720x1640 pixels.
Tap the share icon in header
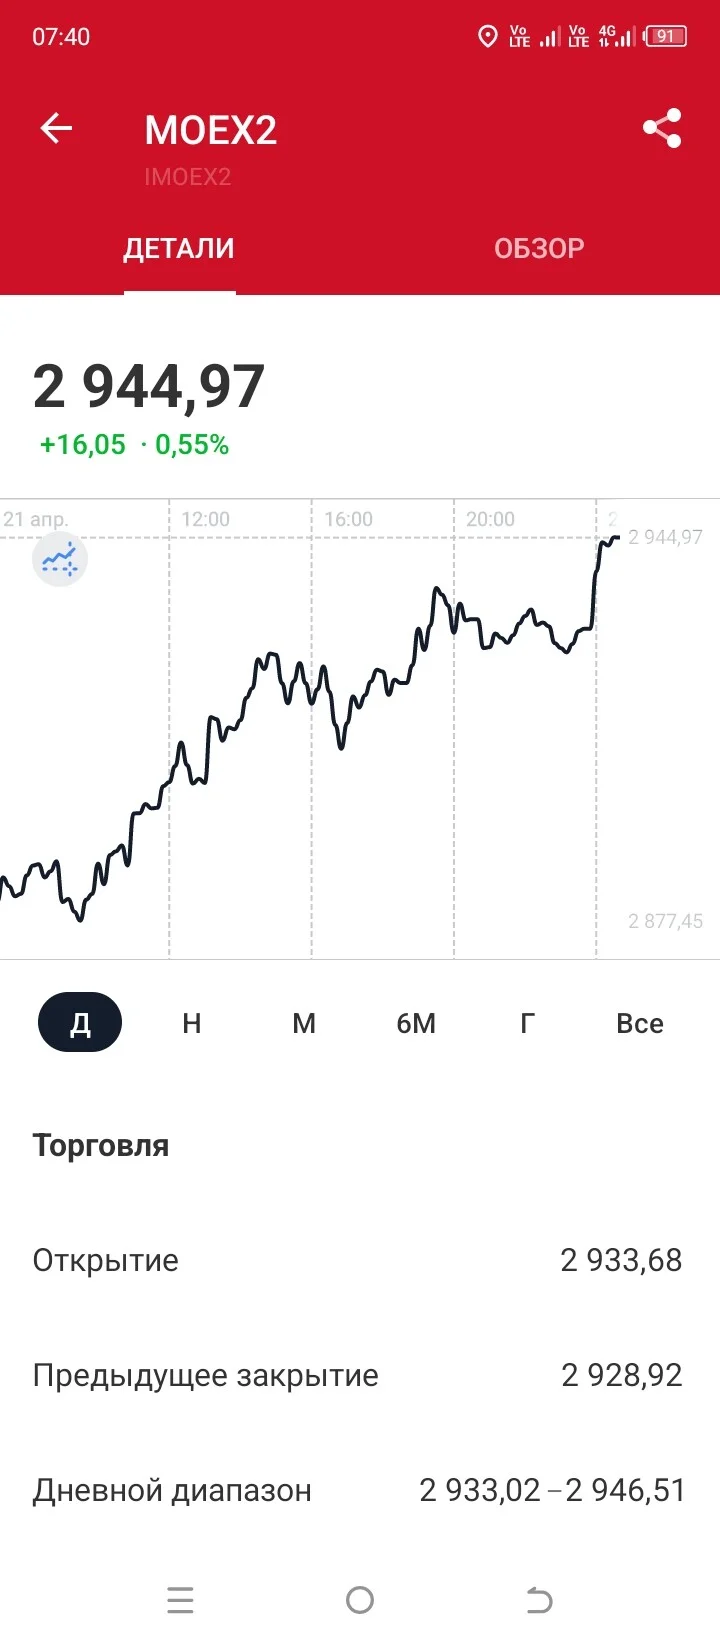(662, 128)
